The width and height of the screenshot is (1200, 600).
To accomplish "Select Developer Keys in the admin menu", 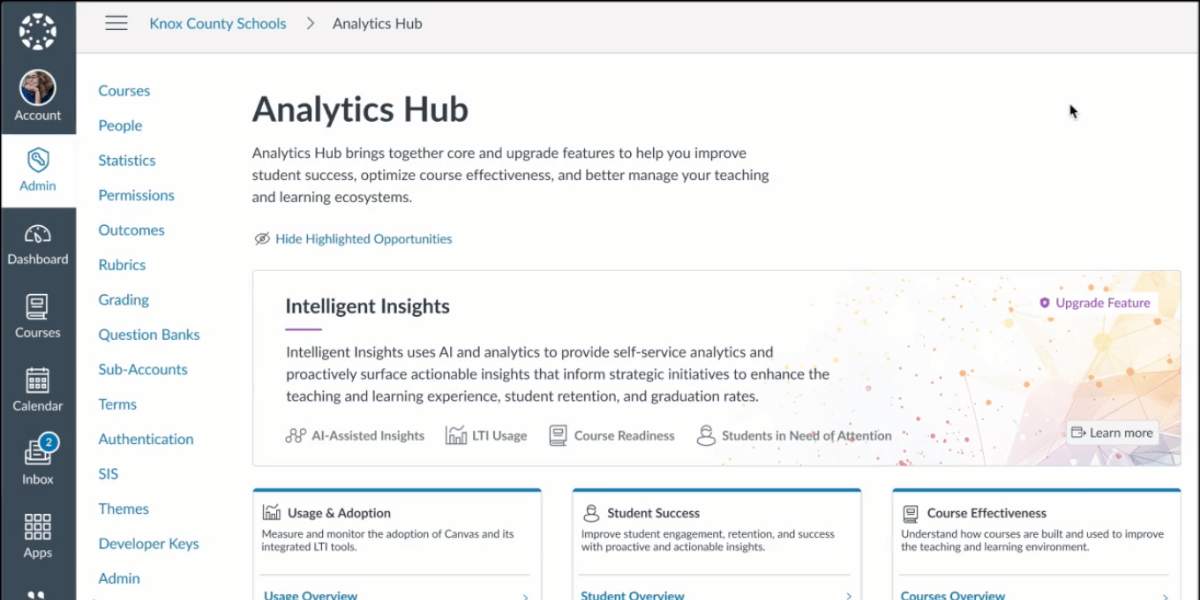I will pos(148,543).
